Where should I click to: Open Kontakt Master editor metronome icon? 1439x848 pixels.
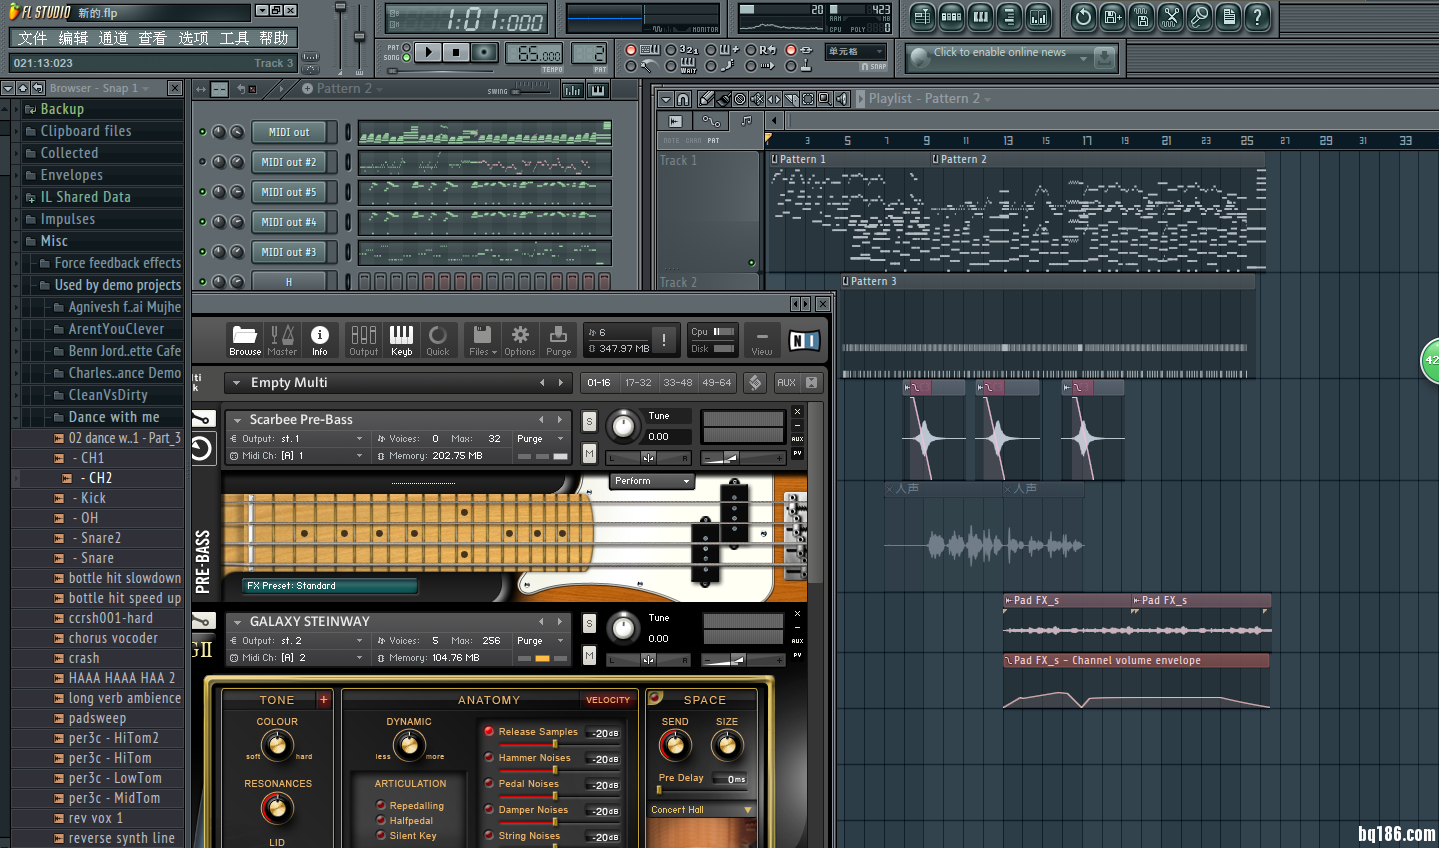tap(282, 340)
